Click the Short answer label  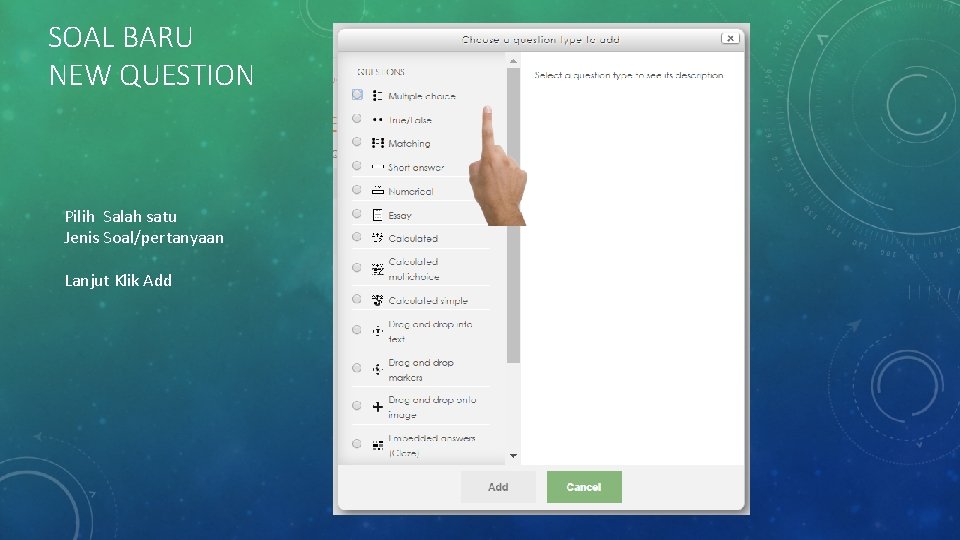point(416,167)
